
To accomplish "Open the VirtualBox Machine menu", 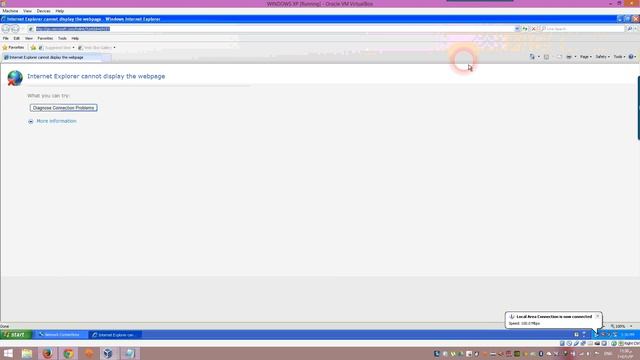I will coord(10,11).
